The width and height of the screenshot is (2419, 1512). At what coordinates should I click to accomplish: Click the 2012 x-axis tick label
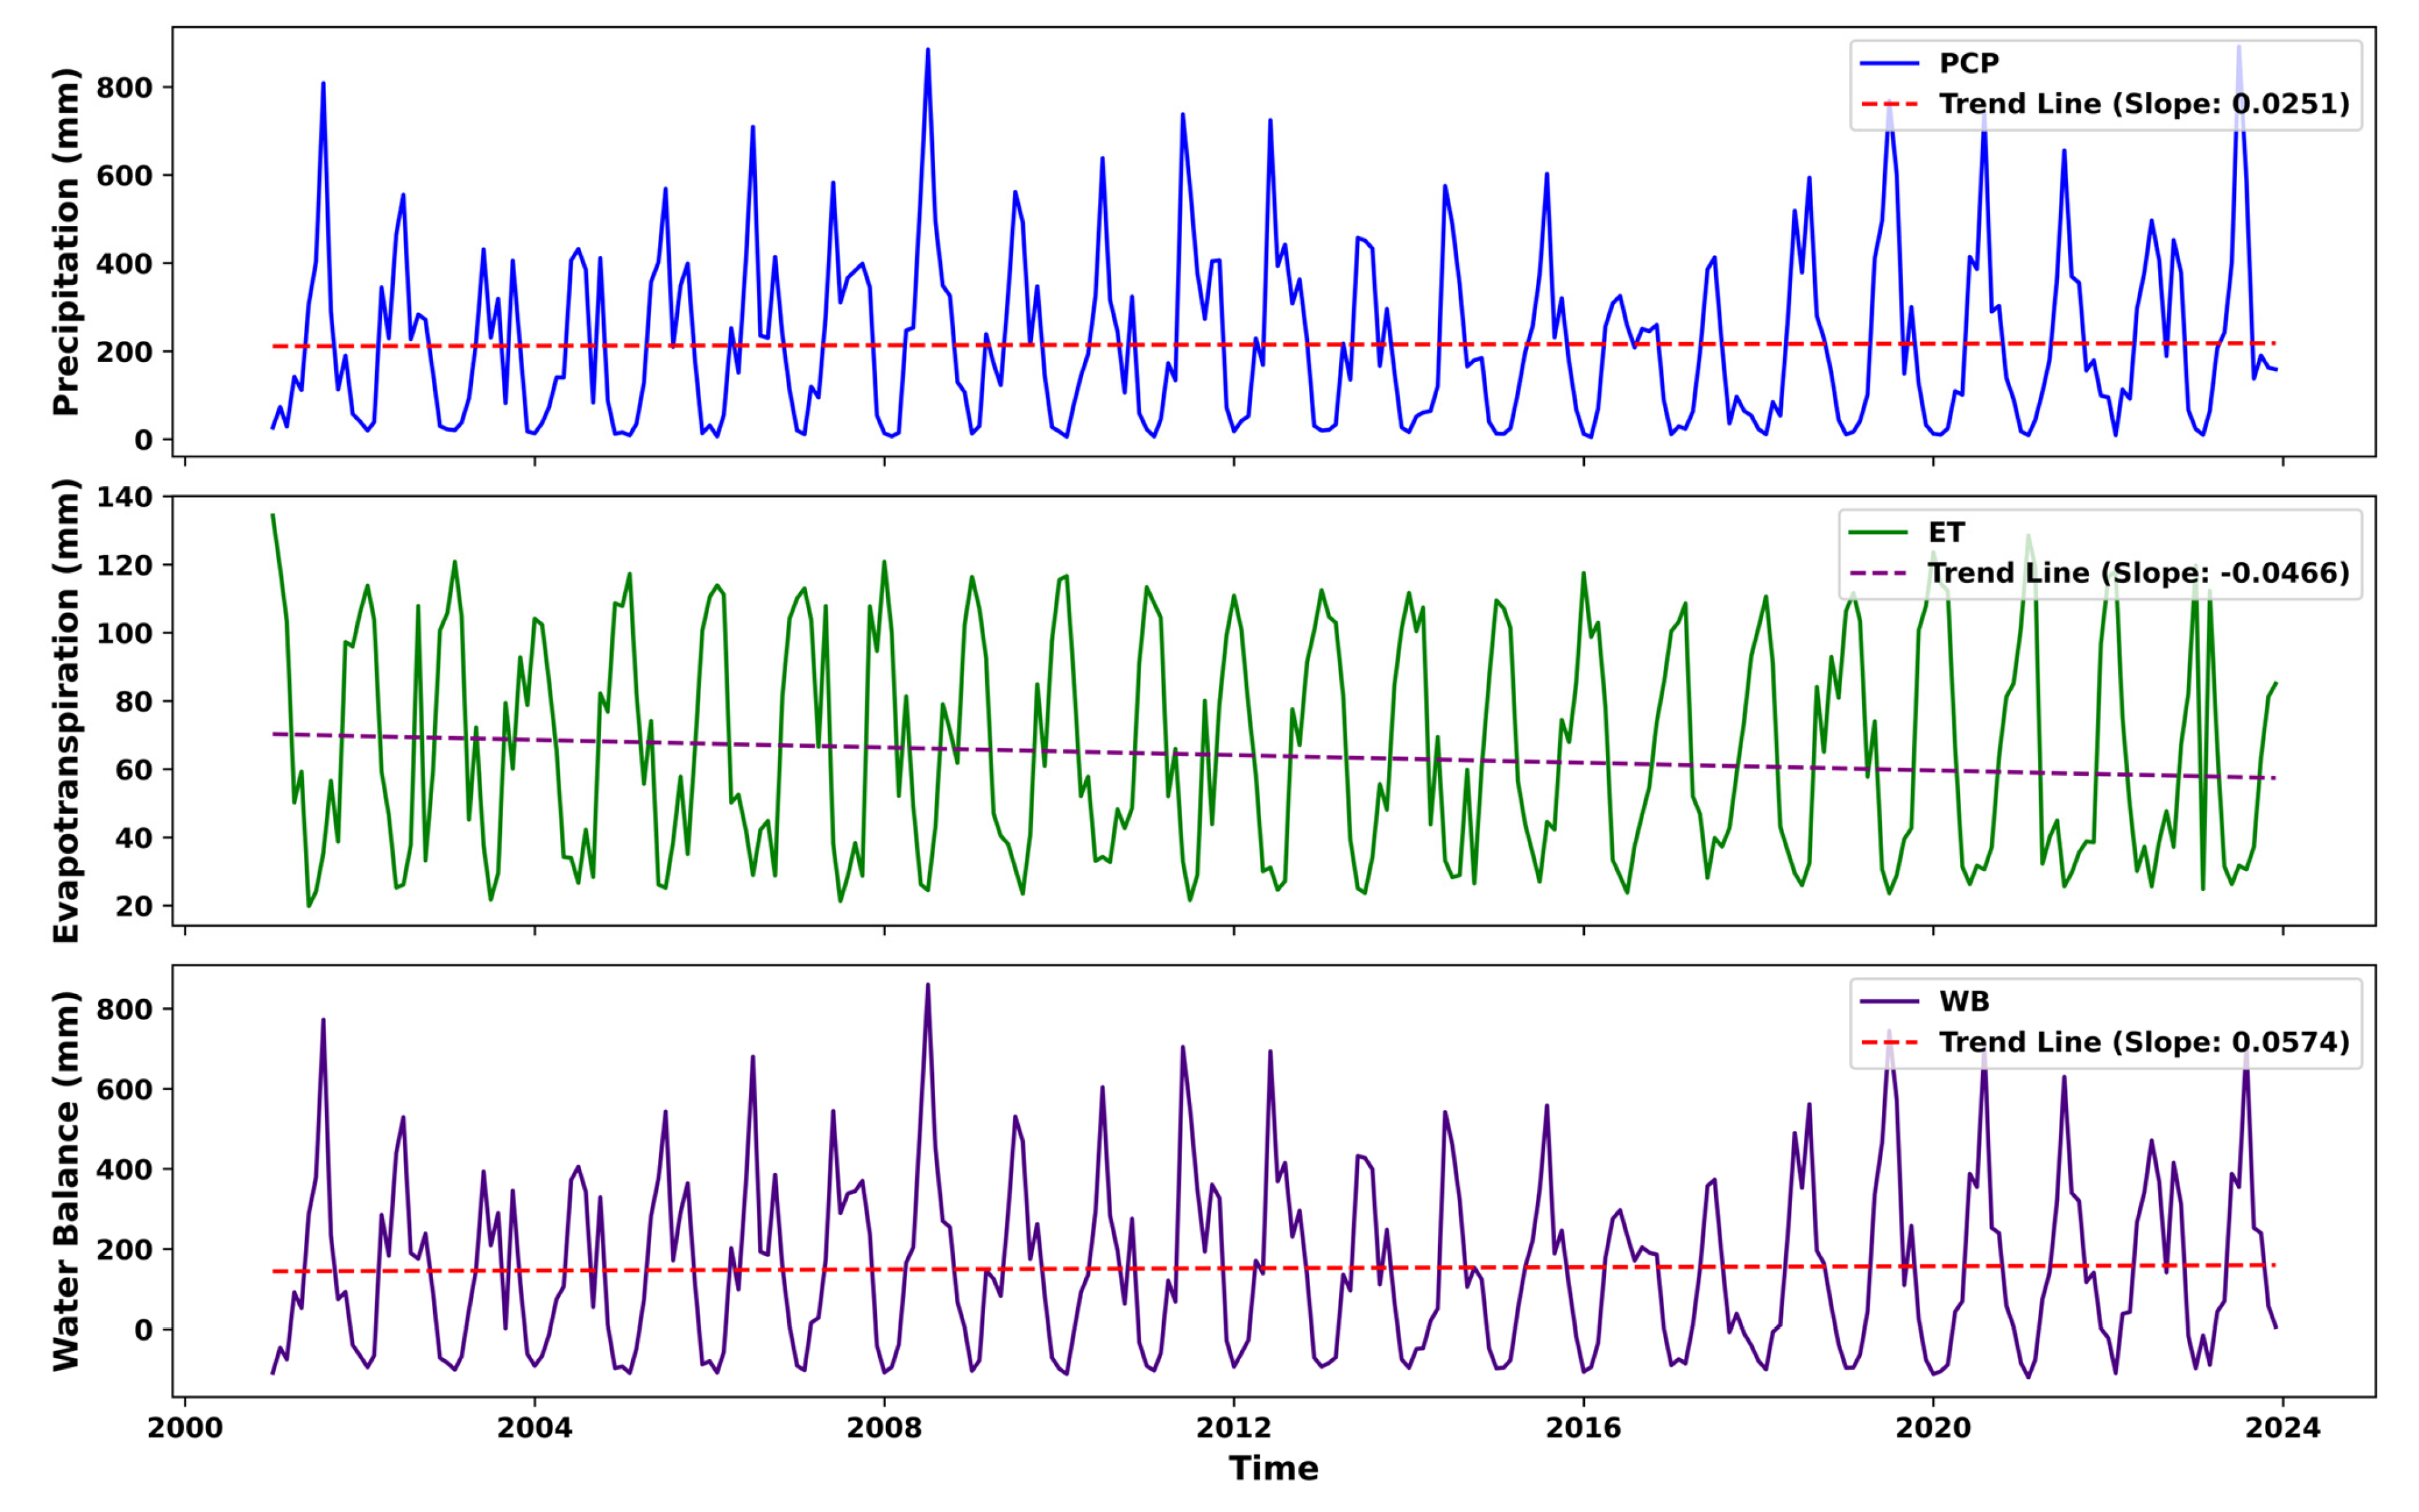1233,1428
